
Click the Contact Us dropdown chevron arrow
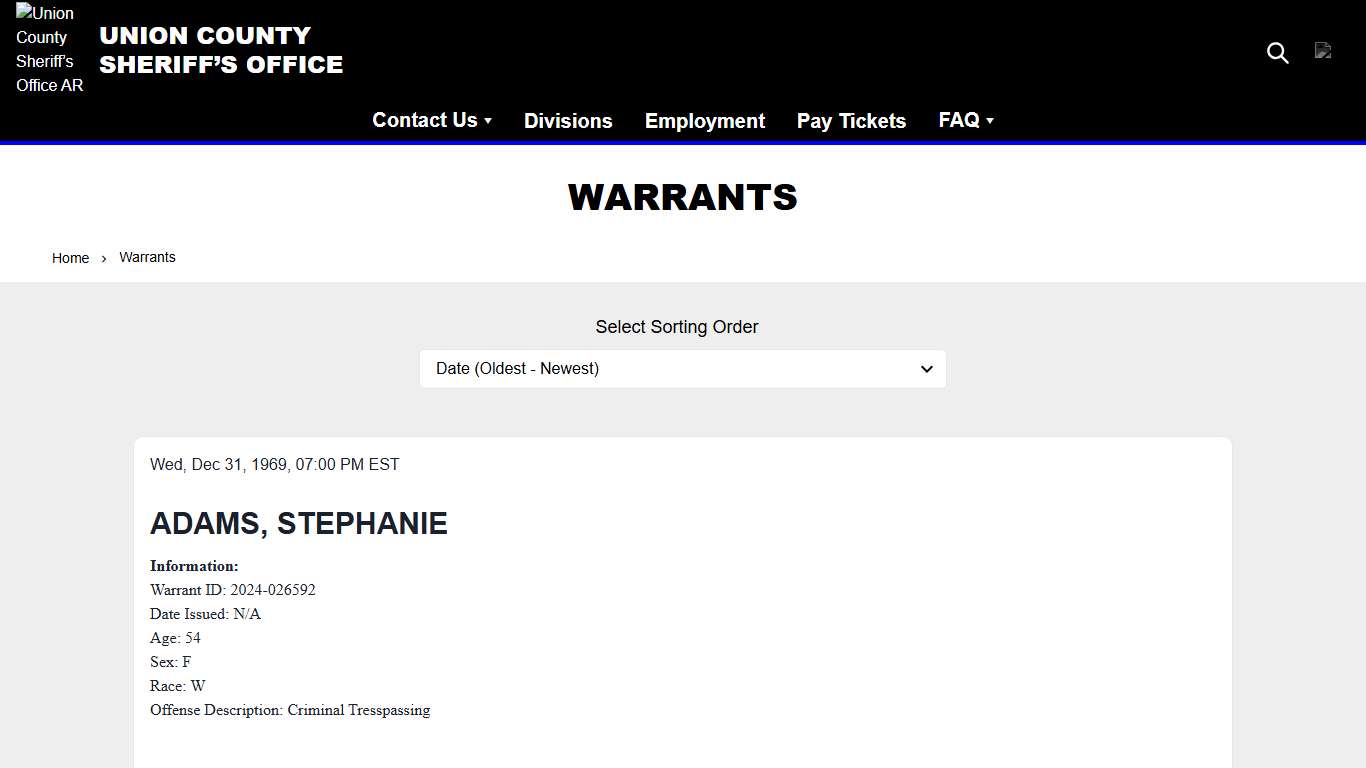pos(488,120)
